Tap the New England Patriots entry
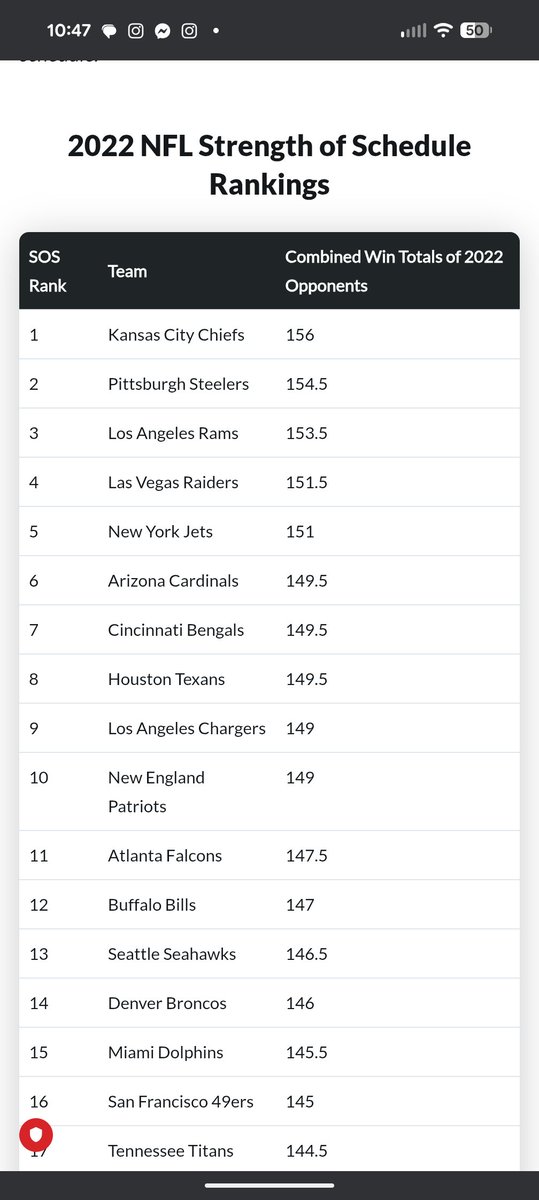The height and width of the screenshot is (1200, 539). point(156,792)
